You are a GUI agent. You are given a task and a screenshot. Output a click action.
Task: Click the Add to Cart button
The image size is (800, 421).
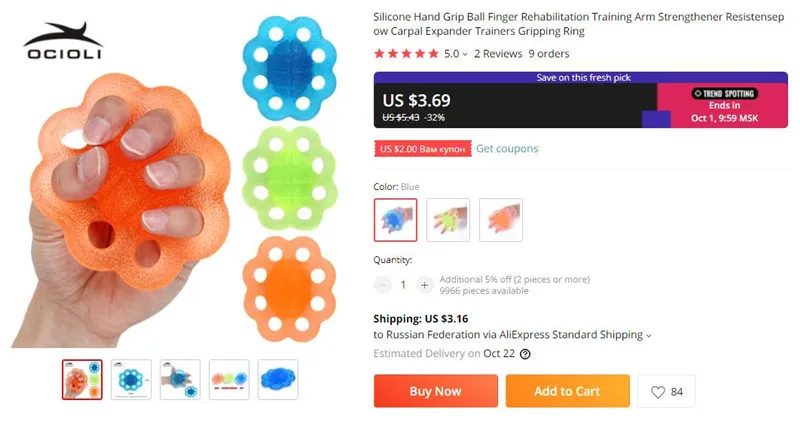point(567,391)
